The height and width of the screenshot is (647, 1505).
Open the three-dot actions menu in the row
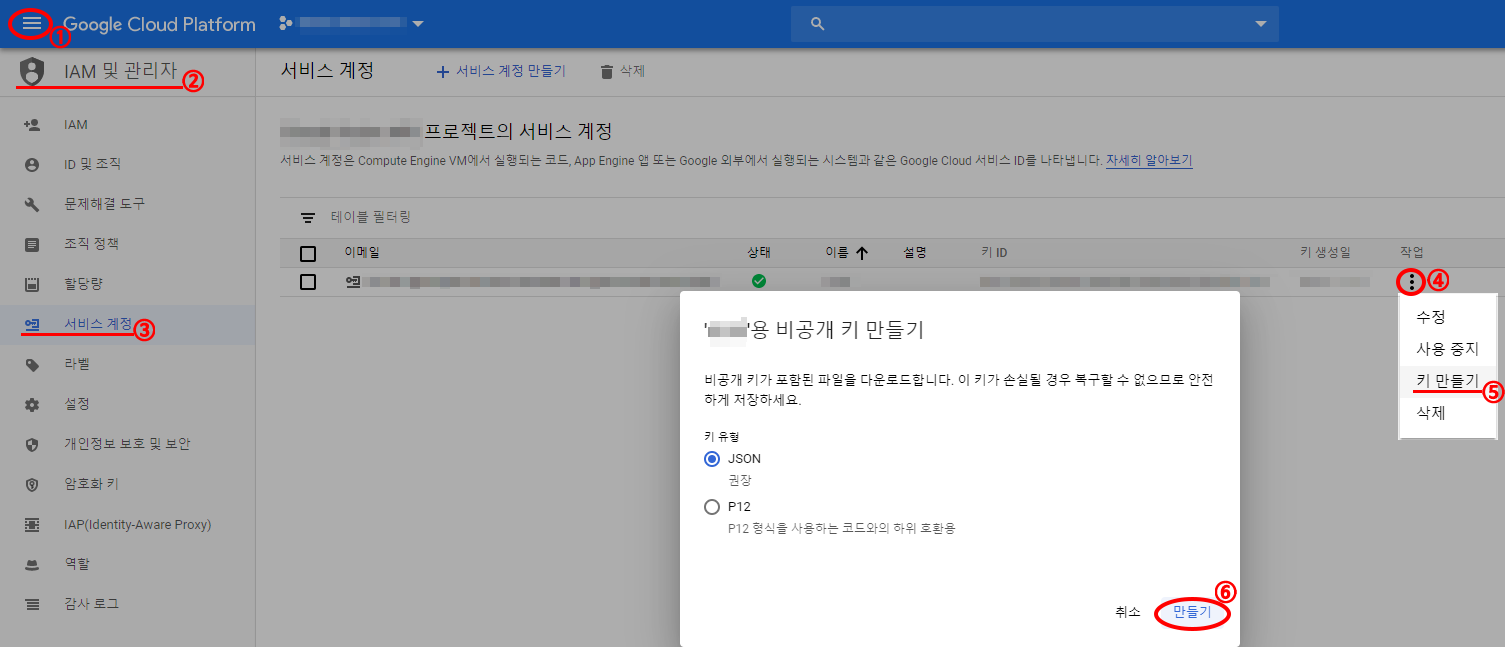1411,282
